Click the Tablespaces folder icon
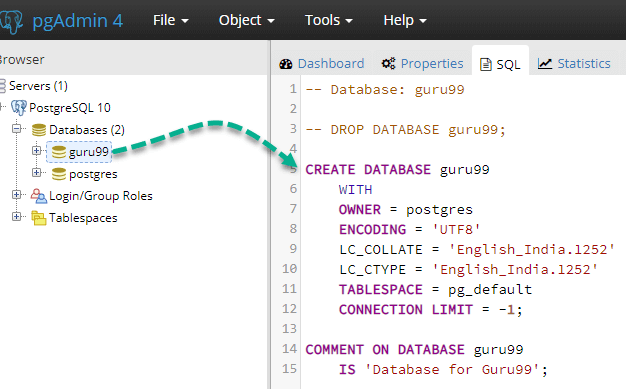The height and width of the screenshot is (389, 626). tap(39, 218)
